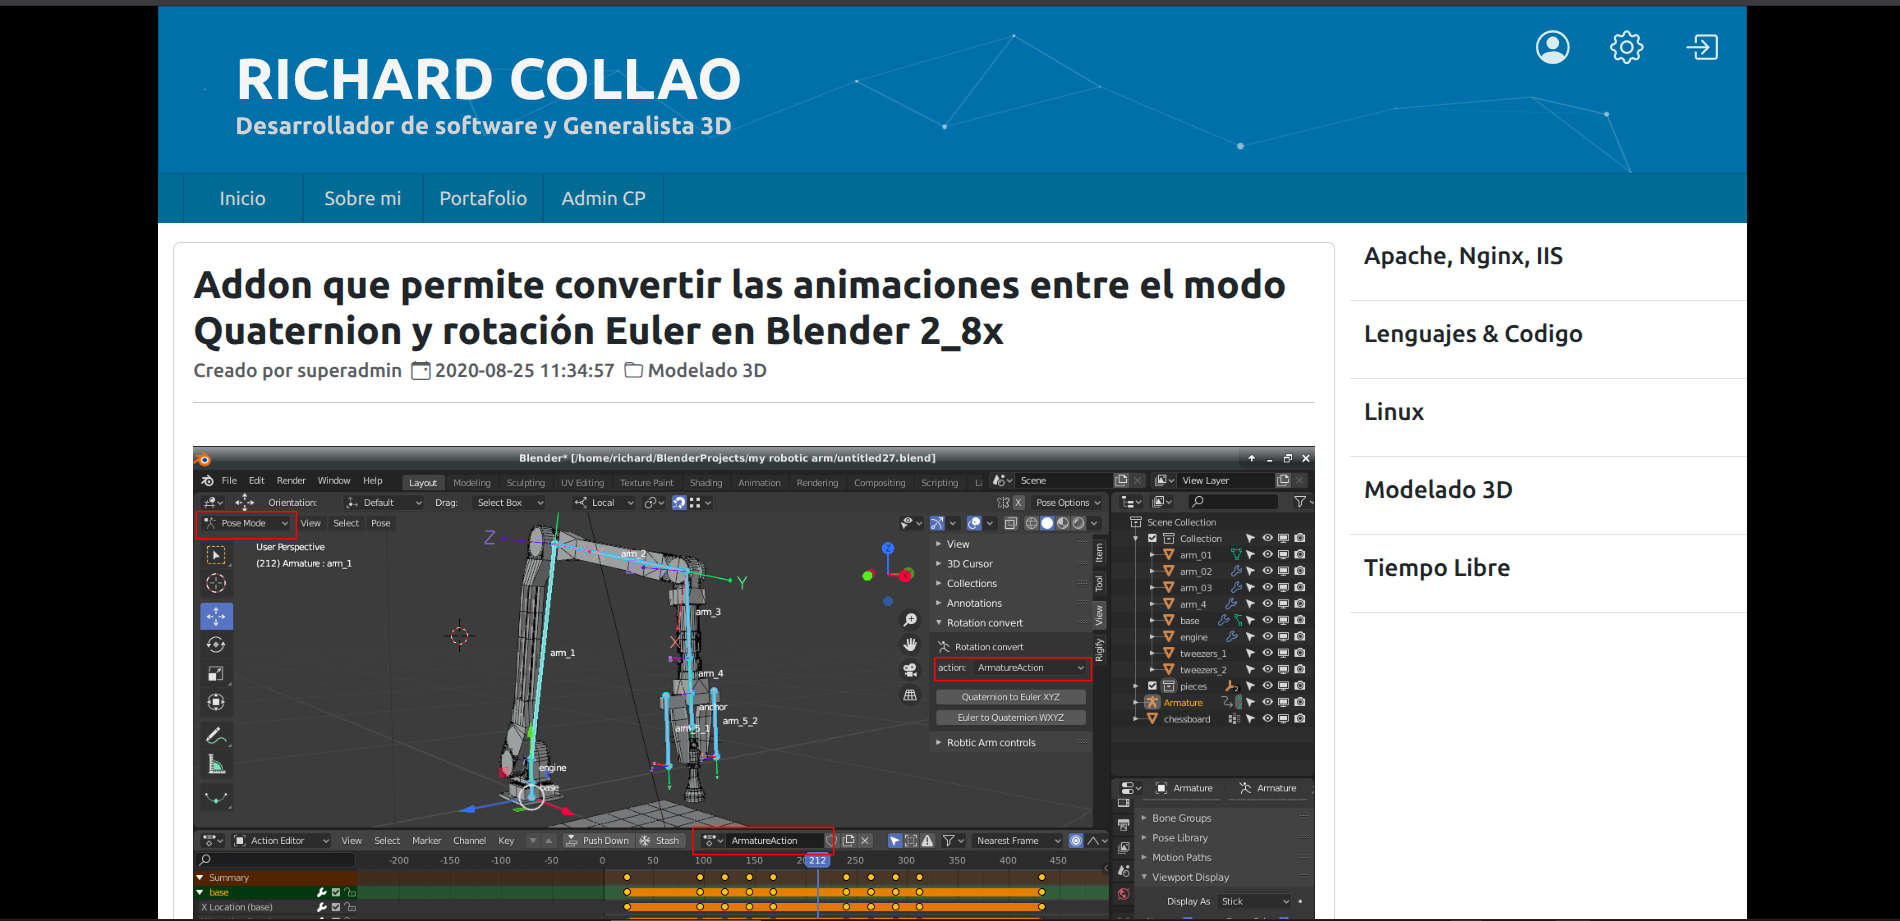Screen dimensions: 1900x921
Task: Click the Euler to Quaternion WXYZ button
Action: (1010, 718)
